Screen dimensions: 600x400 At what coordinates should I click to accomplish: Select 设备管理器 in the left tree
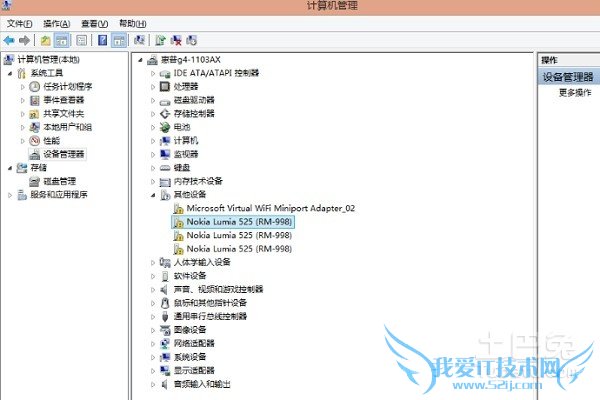click(64, 154)
